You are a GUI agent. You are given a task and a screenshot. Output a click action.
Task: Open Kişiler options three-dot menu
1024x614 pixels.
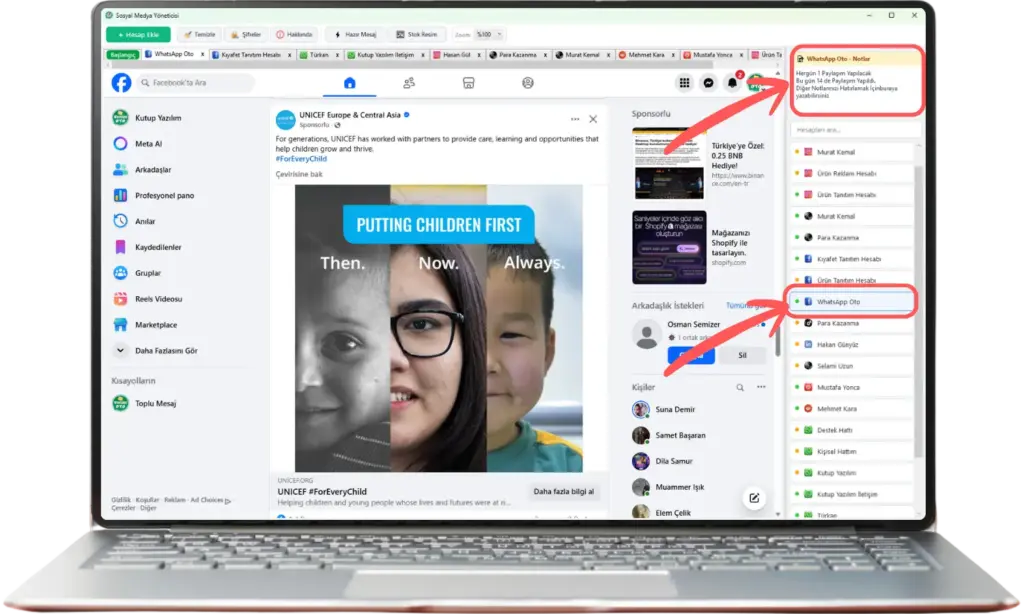click(761, 387)
